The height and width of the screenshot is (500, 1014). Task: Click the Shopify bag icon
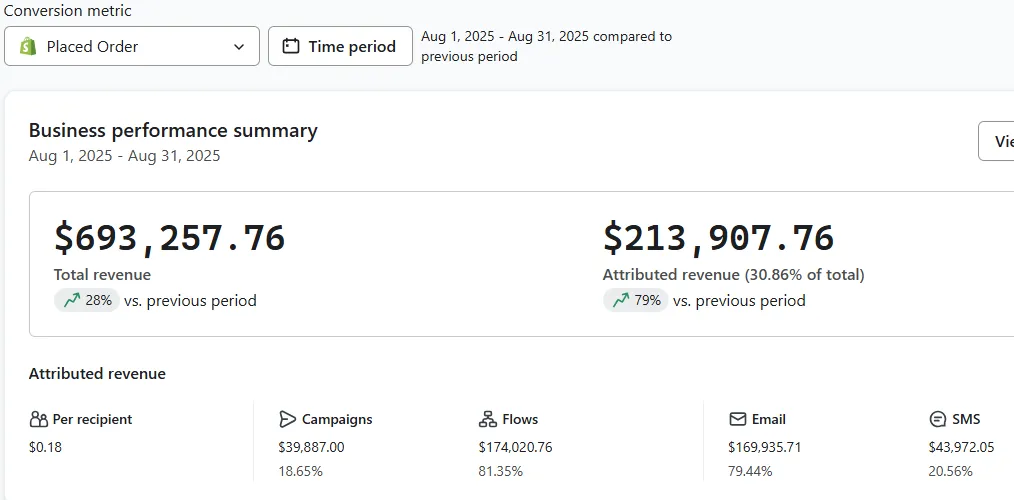tap(28, 46)
